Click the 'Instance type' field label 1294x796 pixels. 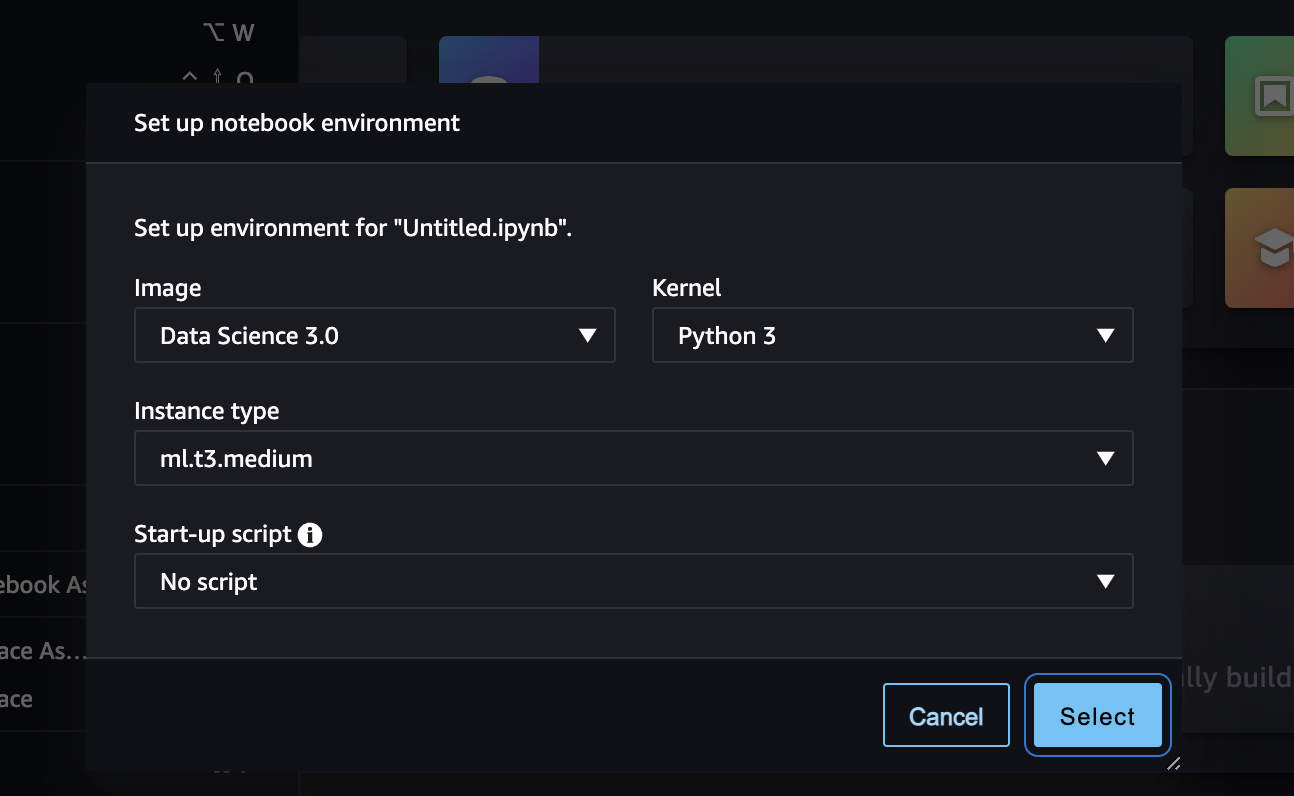(x=206, y=411)
